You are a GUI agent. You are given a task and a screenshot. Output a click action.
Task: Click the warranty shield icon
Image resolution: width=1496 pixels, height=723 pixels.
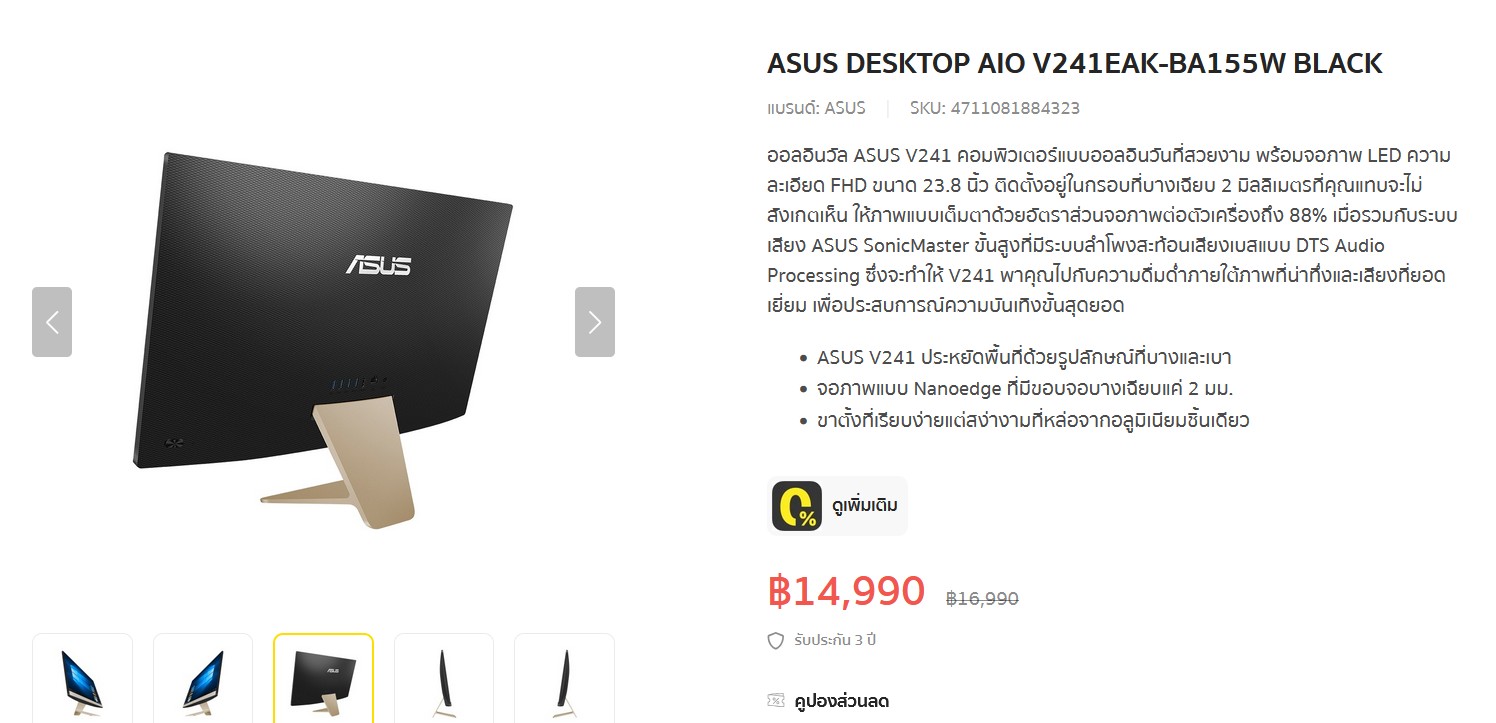coord(776,641)
